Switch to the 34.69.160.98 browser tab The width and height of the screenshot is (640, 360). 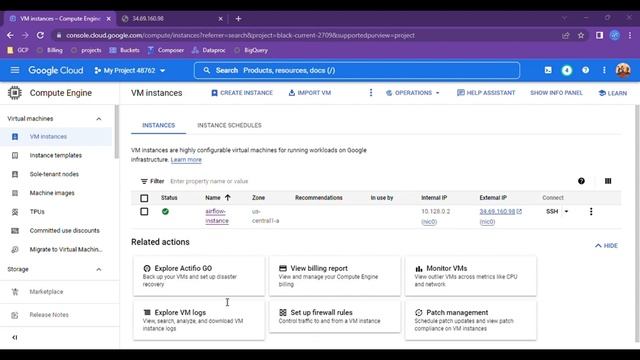[x=173, y=18]
